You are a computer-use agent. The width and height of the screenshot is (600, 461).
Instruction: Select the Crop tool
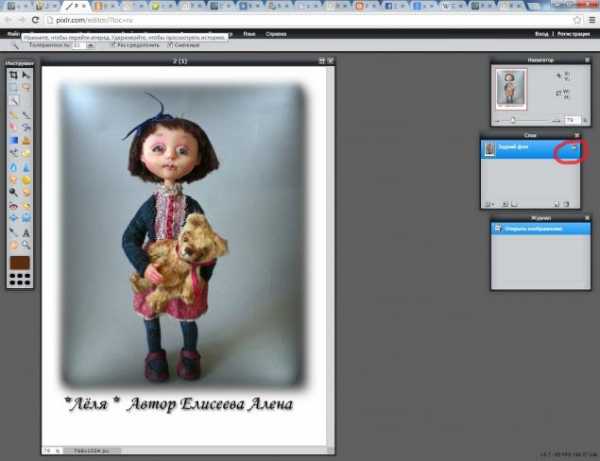pyautogui.click(x=13, y=76)
